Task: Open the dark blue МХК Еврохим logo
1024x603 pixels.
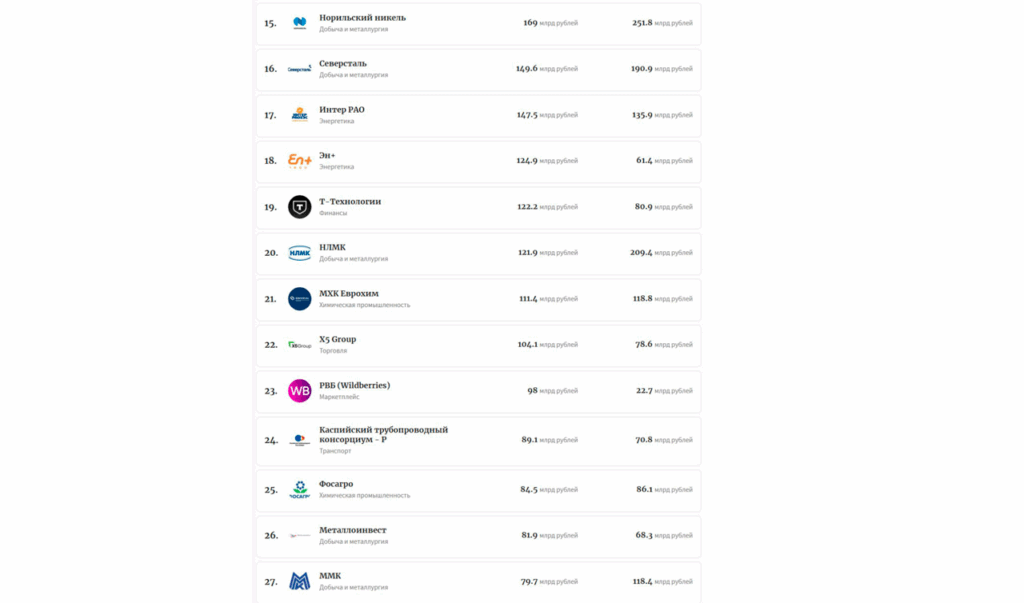Action: point(299,299)
